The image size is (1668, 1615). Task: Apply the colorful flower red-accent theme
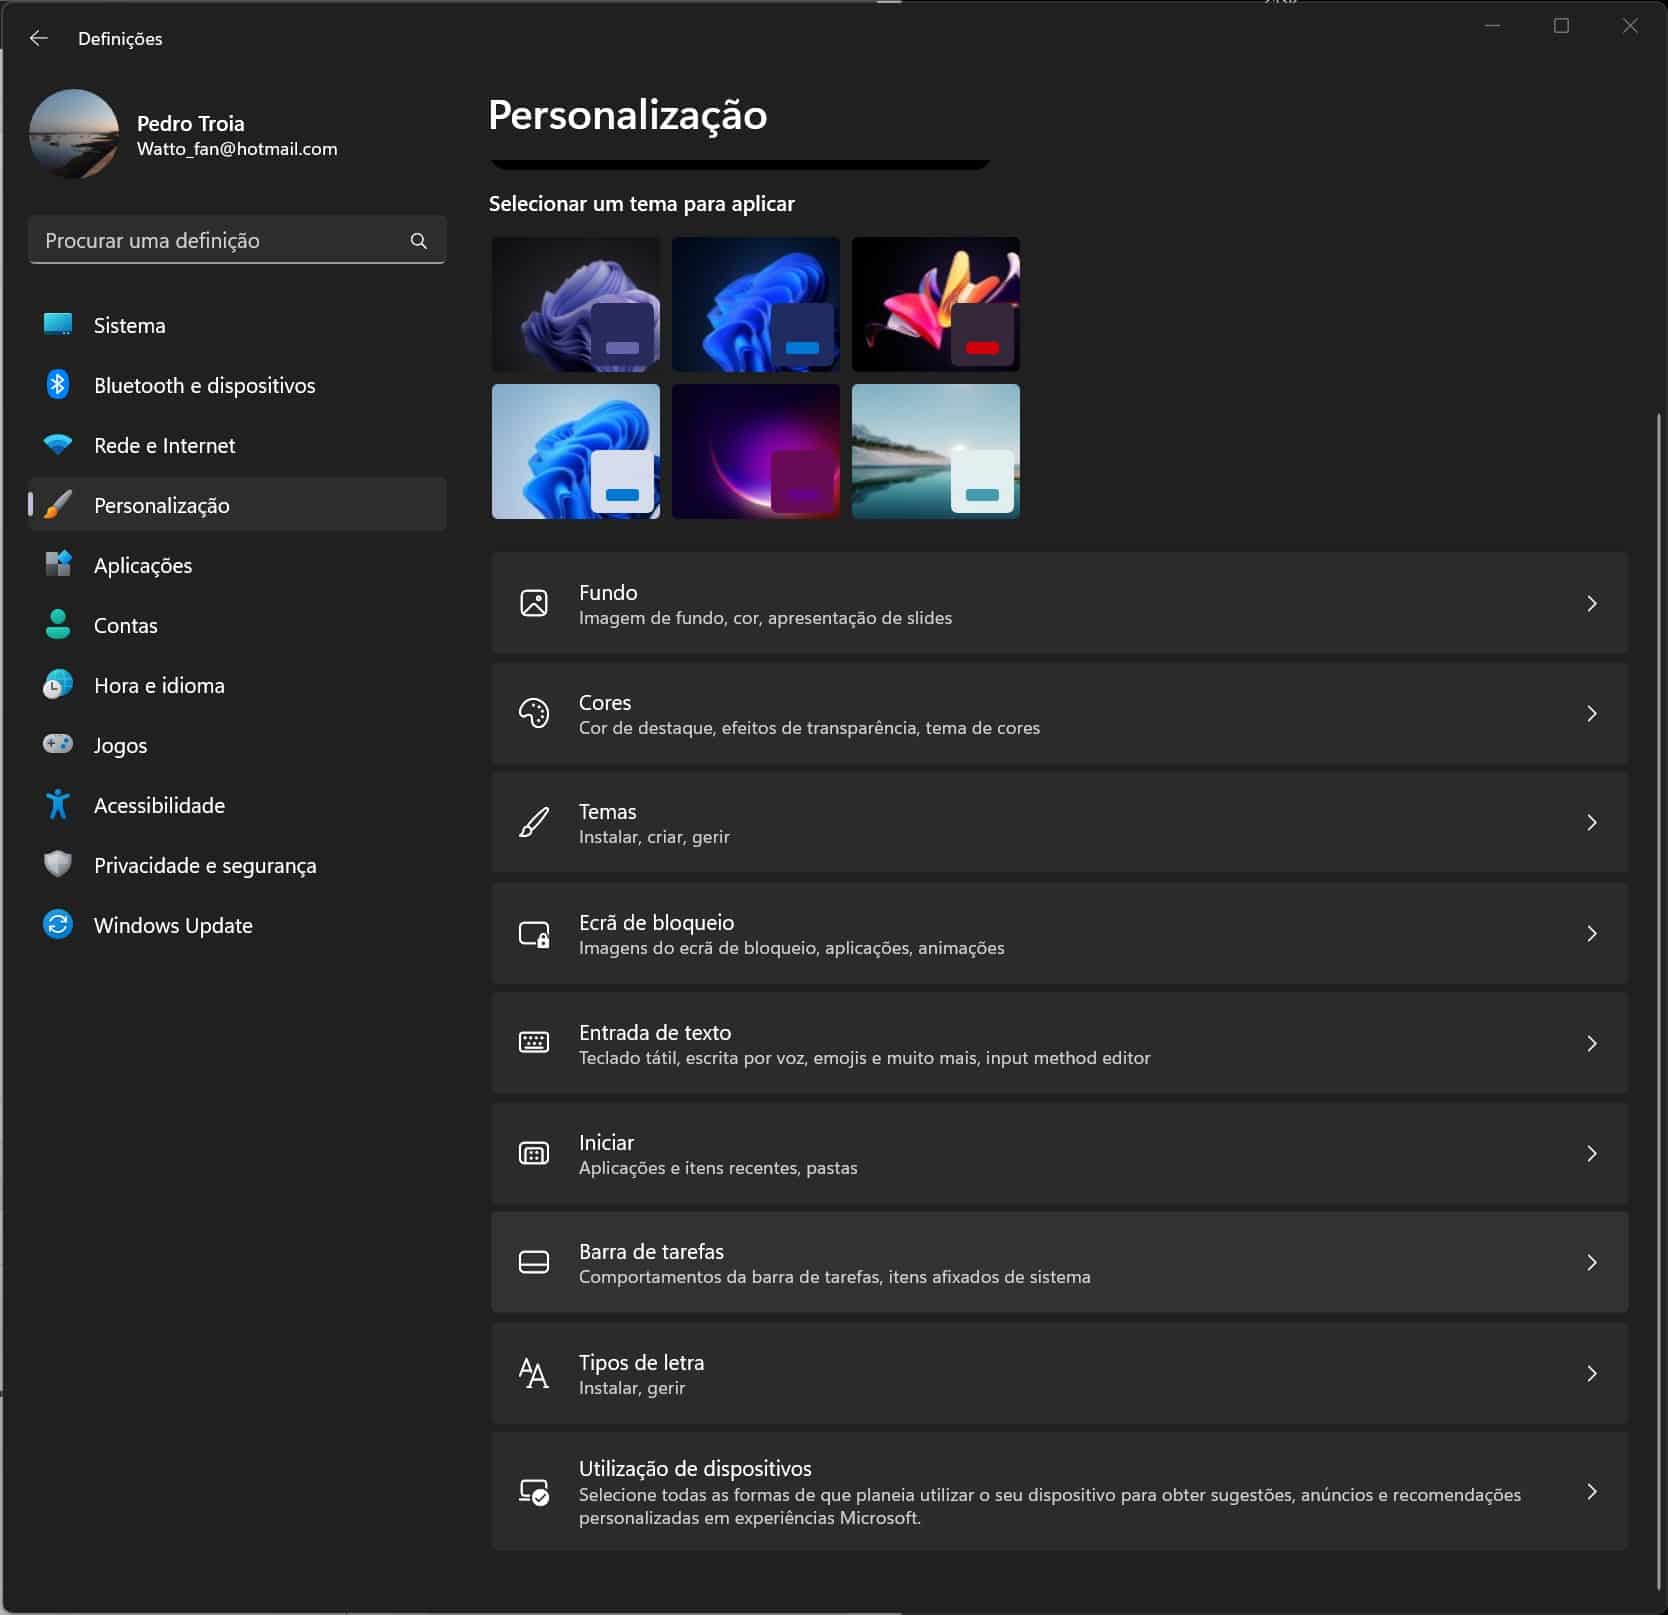click(x=936, y=304)
